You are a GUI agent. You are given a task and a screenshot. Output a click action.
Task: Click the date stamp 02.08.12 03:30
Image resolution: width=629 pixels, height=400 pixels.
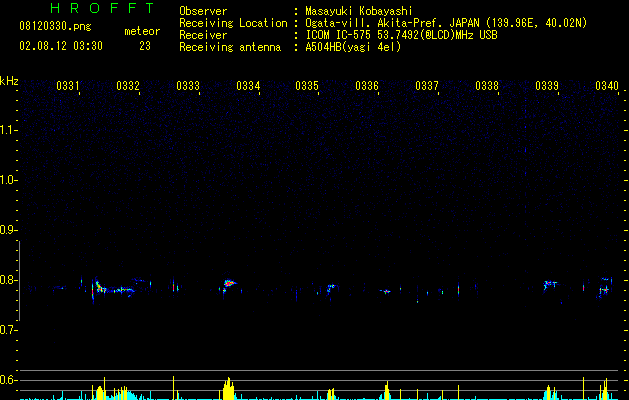(61, 46)
